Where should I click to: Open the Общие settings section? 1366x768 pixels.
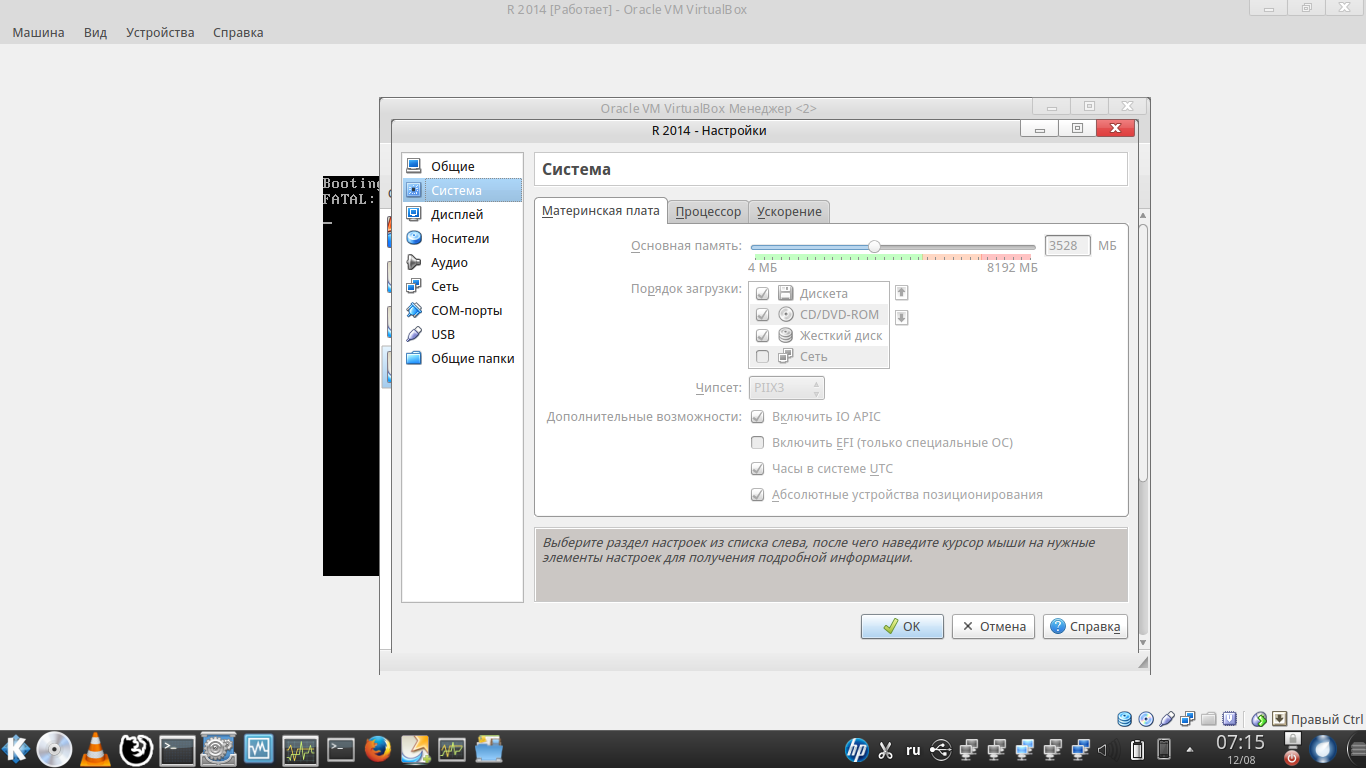point(452,166)
